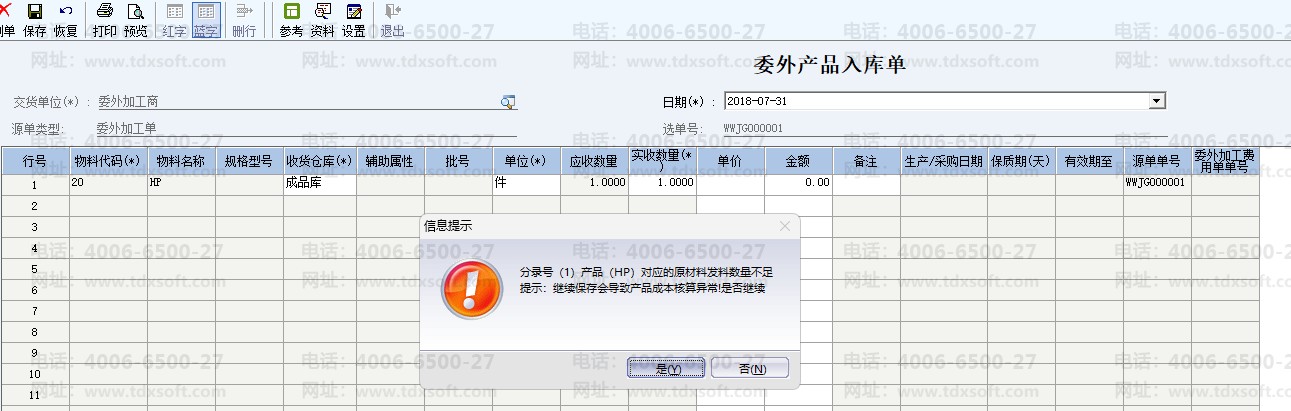Image resolution: width=1291 pixels, height=411 pixels.
Task: Open the 资料 (Data) tool
Action: 322,20
